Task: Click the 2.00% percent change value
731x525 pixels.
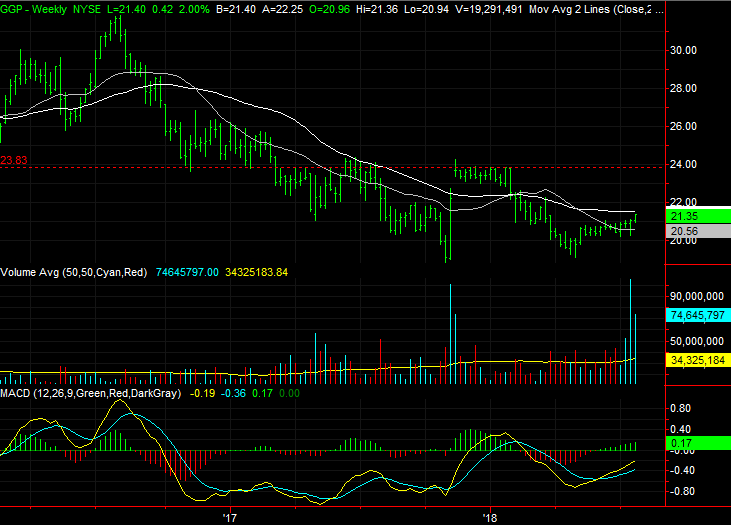Action: [194, 9]
